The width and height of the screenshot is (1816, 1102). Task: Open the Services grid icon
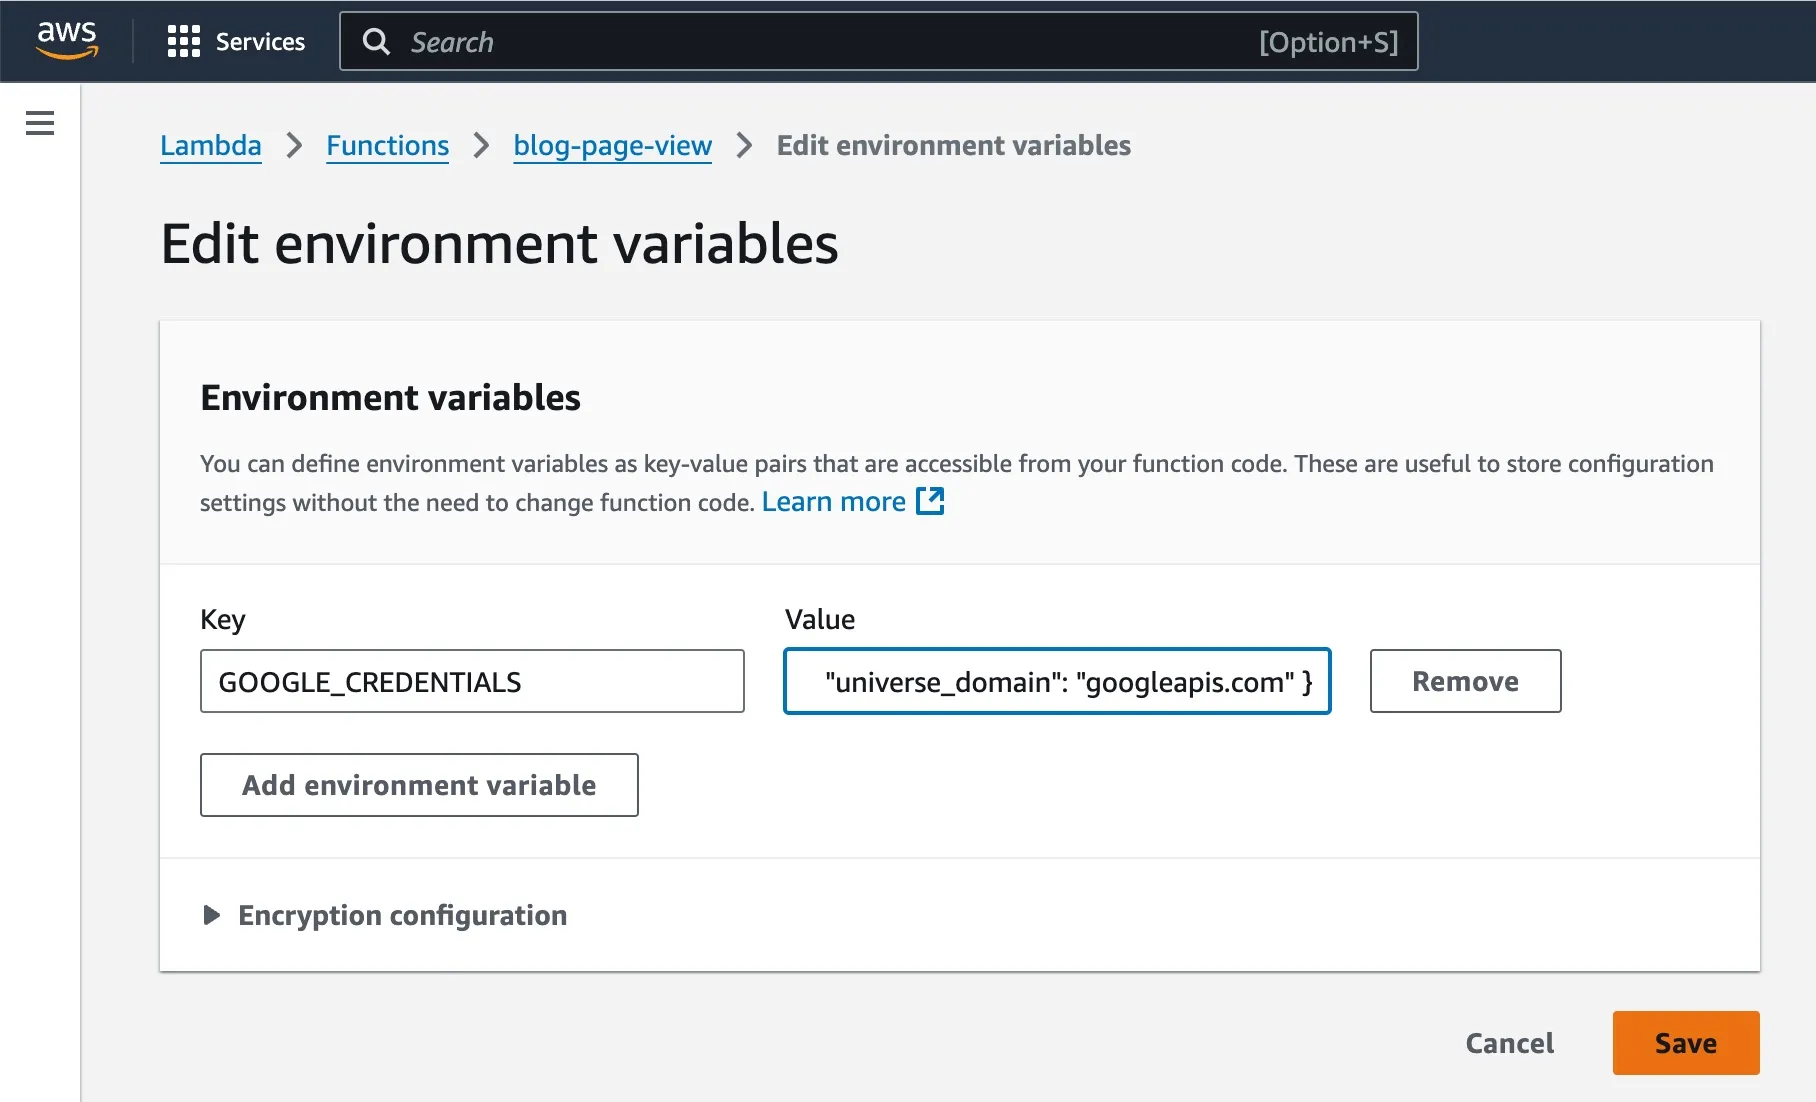coord(183,41)
